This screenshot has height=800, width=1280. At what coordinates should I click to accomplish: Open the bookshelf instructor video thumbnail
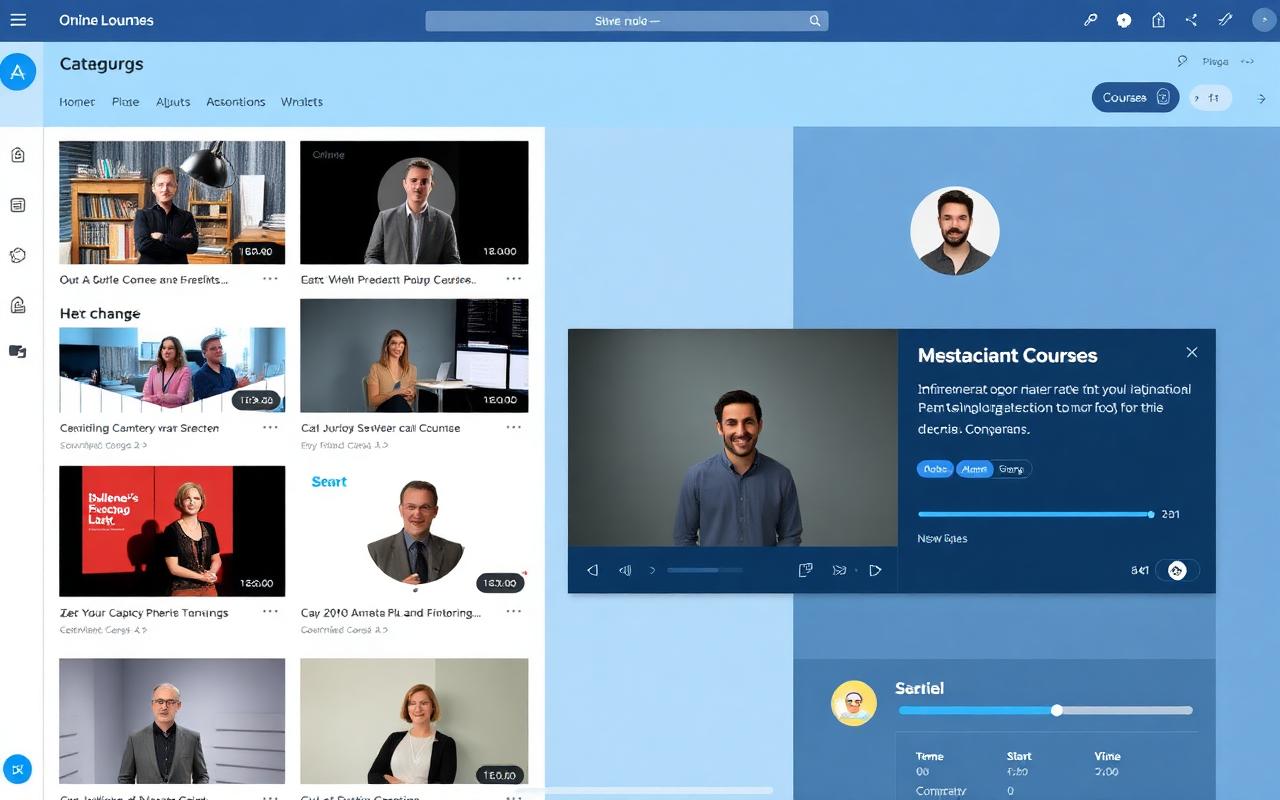172,202
